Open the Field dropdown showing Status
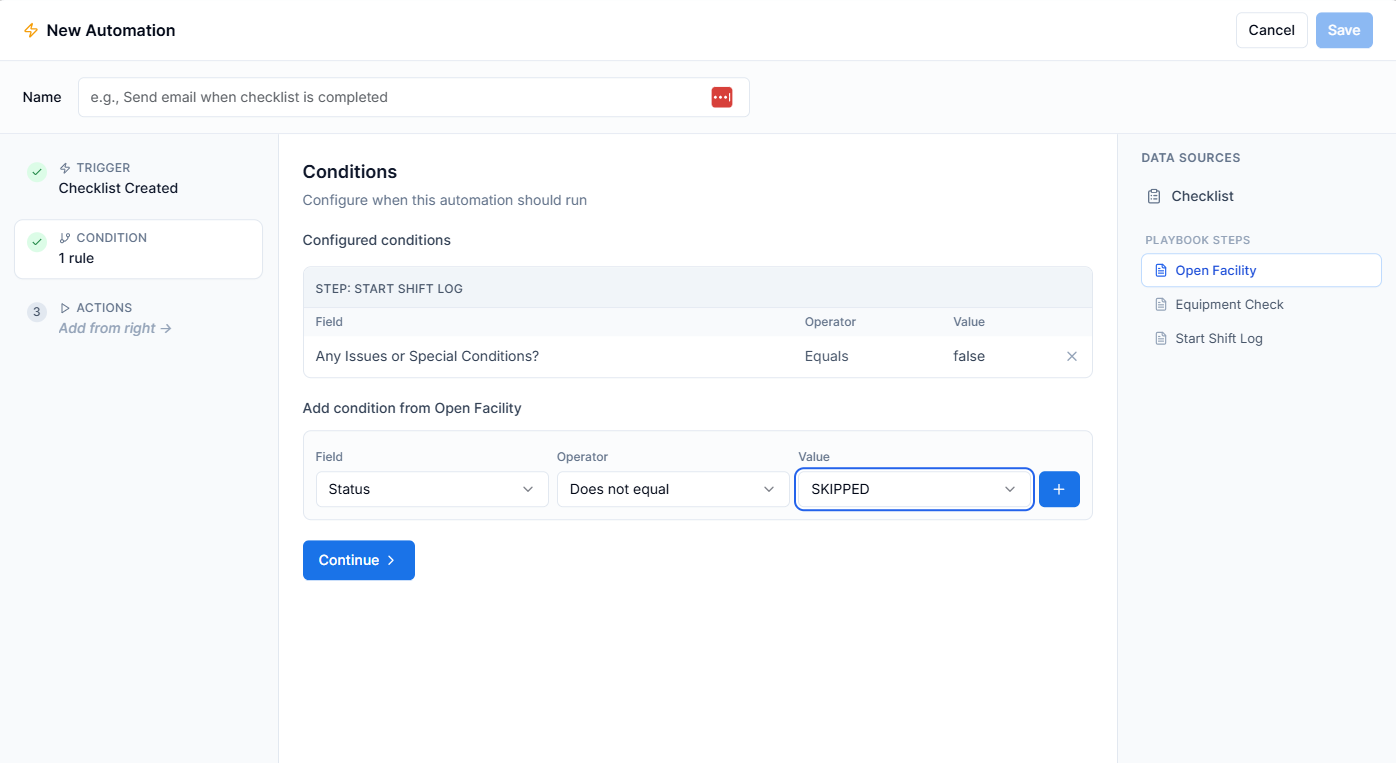Viewport: 1396px width, 763px height. click(431, 489)
